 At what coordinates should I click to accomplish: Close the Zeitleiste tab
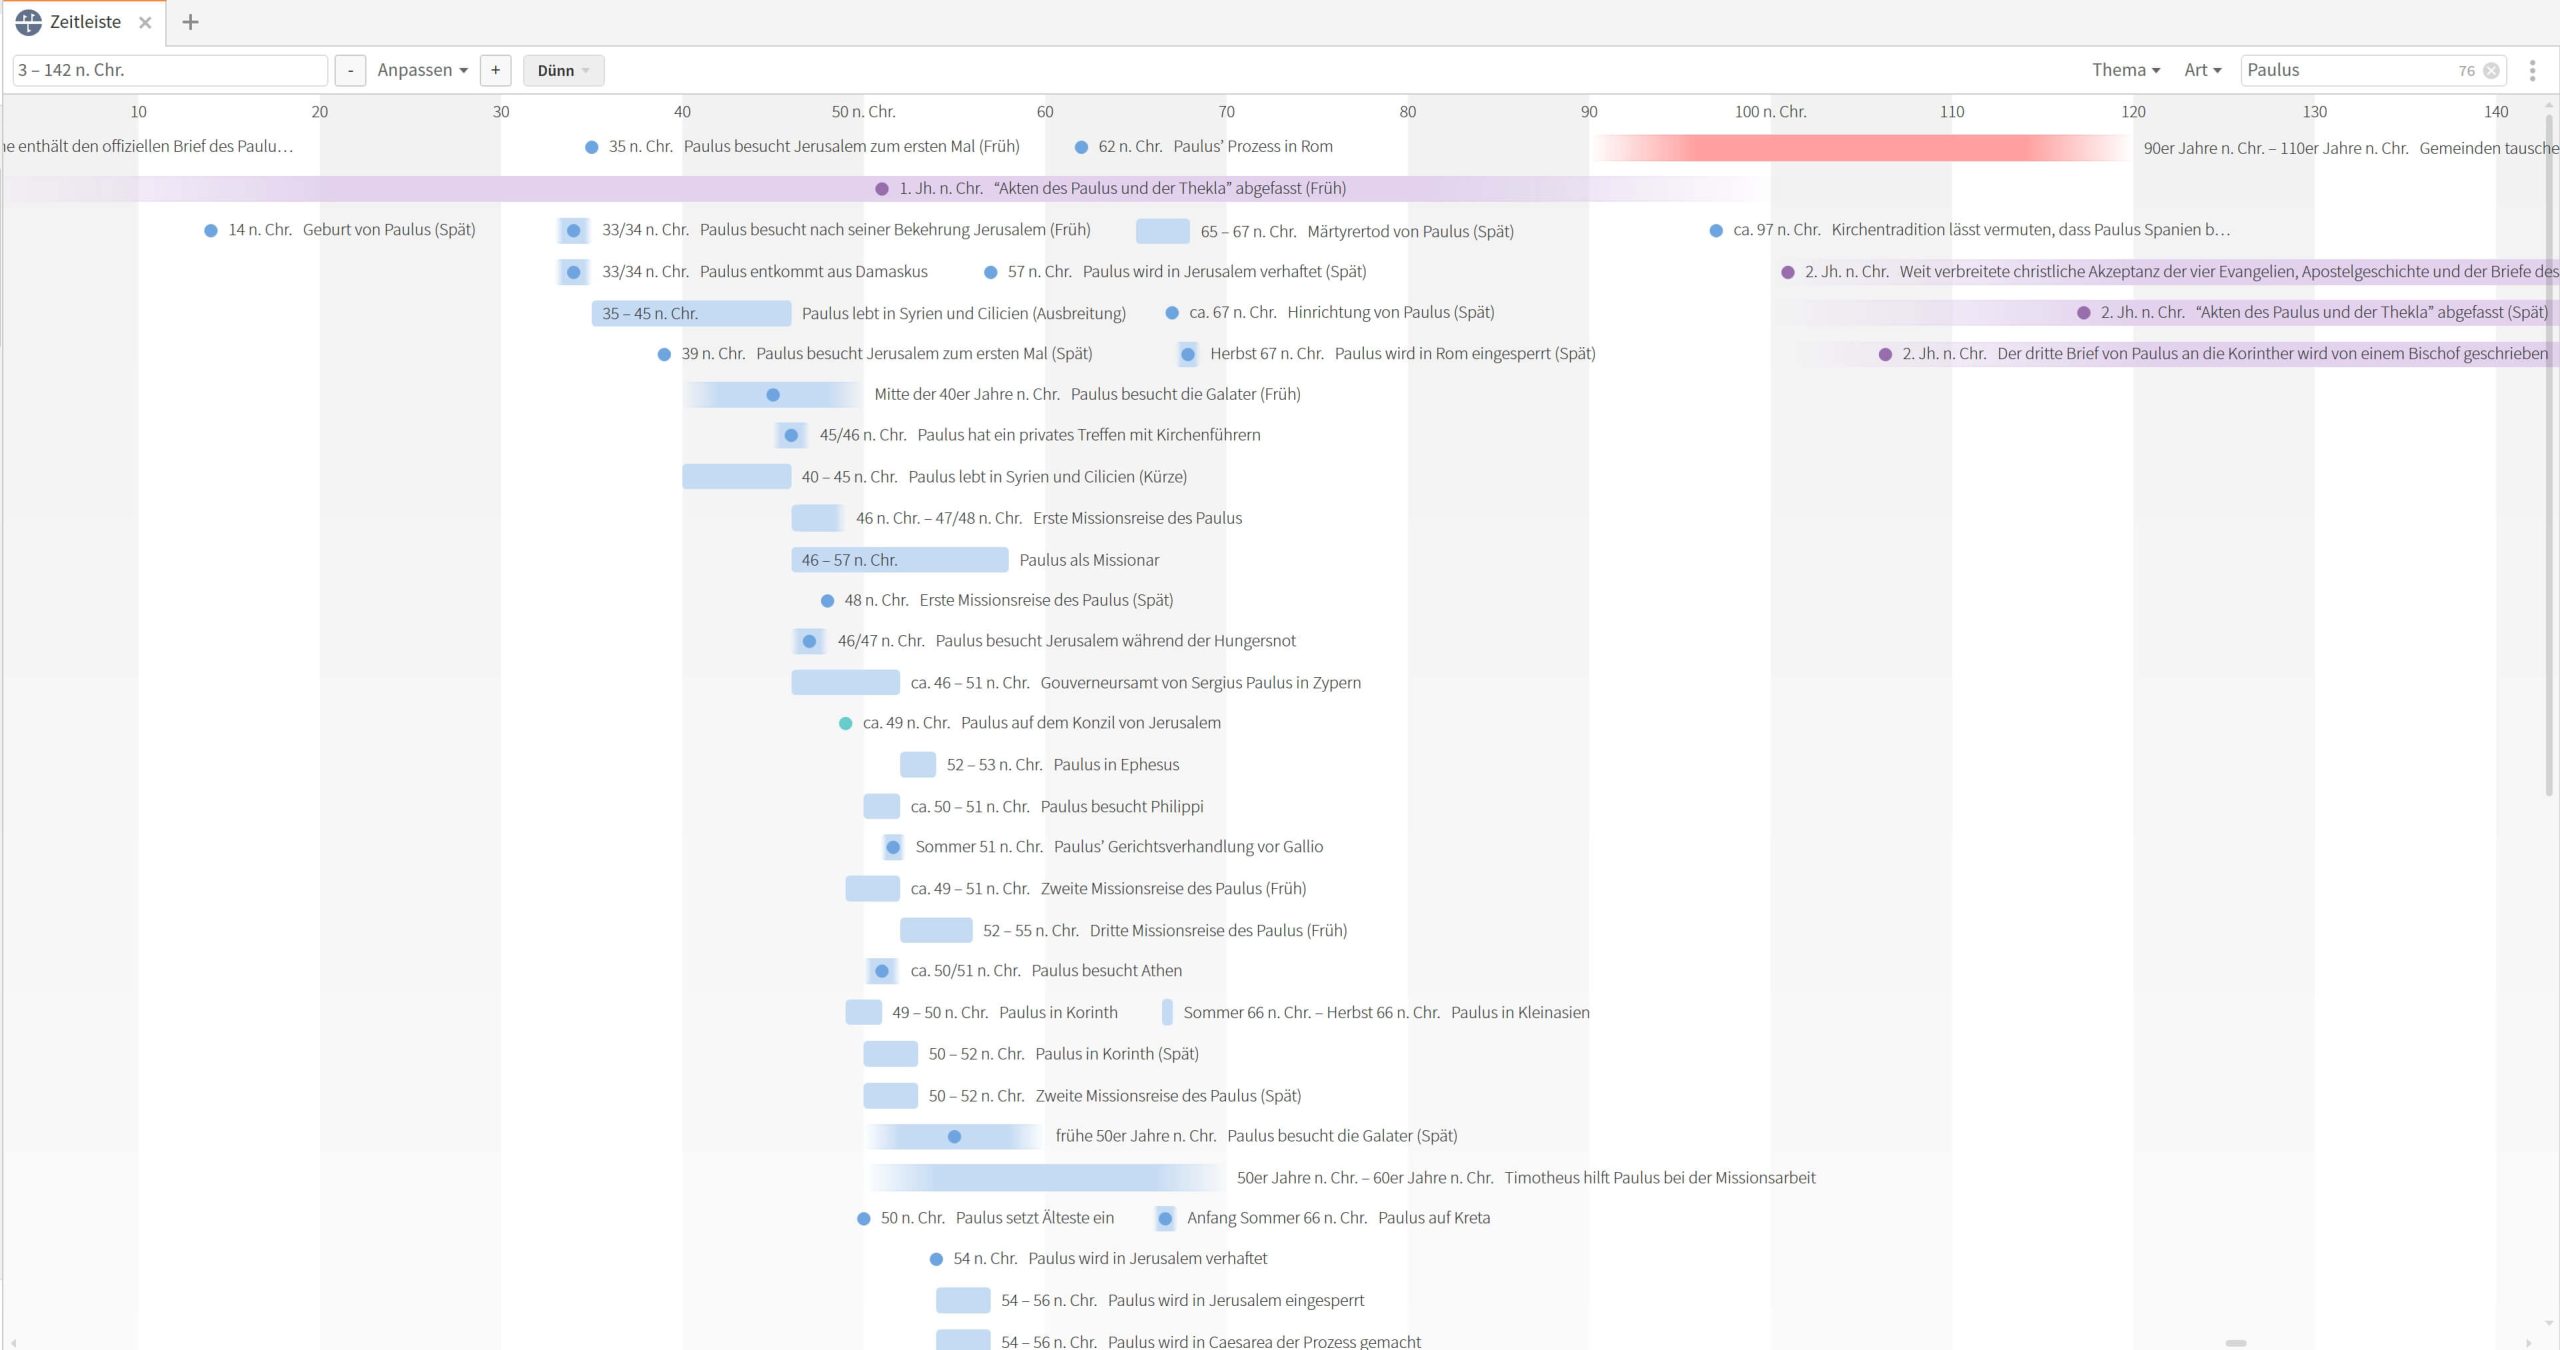pos(145,22)
